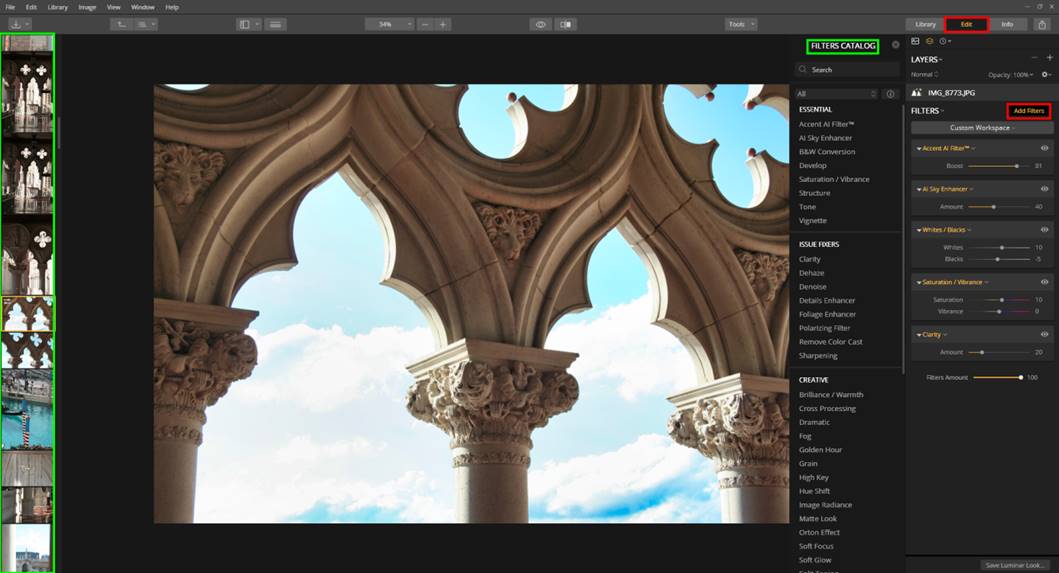Open the Normal blend mode dropdown
Image resolution: width=1059 pixels, height=573 pixels.
[x=925, y=74]
